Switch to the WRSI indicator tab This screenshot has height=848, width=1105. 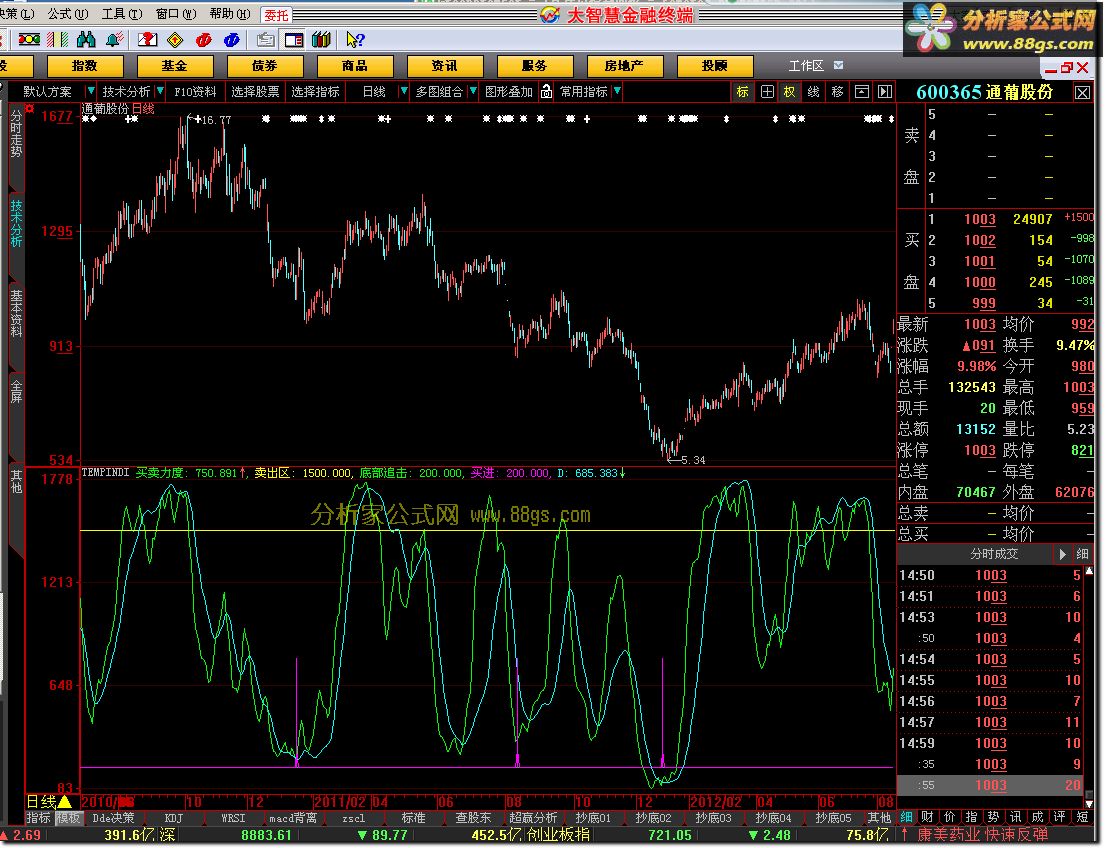pos(233,818)
